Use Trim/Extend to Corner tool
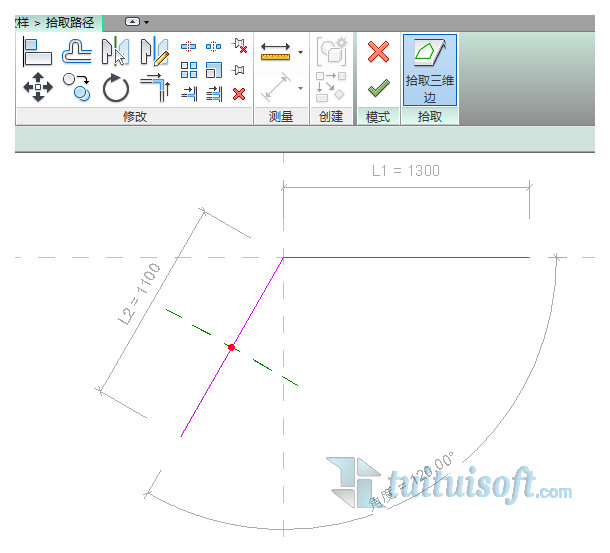Viewport: 610px width, 553px height. click(156, 88)
